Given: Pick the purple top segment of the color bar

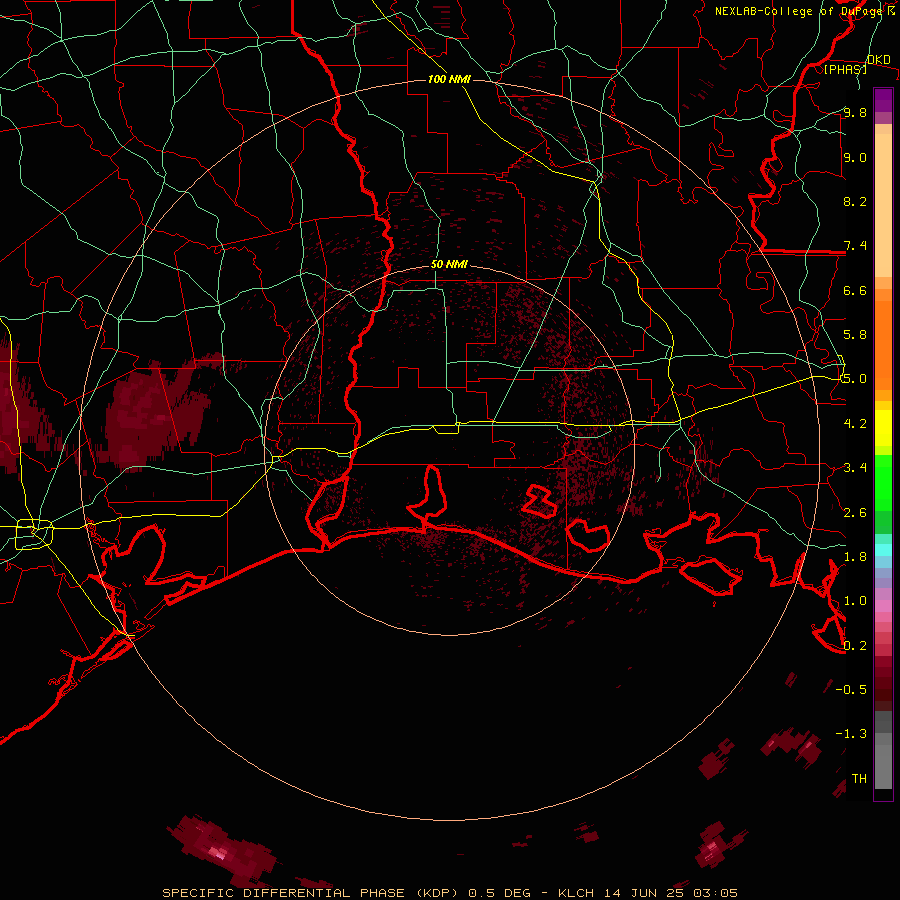Looking at the screenshot, I should tap(883, 100).
